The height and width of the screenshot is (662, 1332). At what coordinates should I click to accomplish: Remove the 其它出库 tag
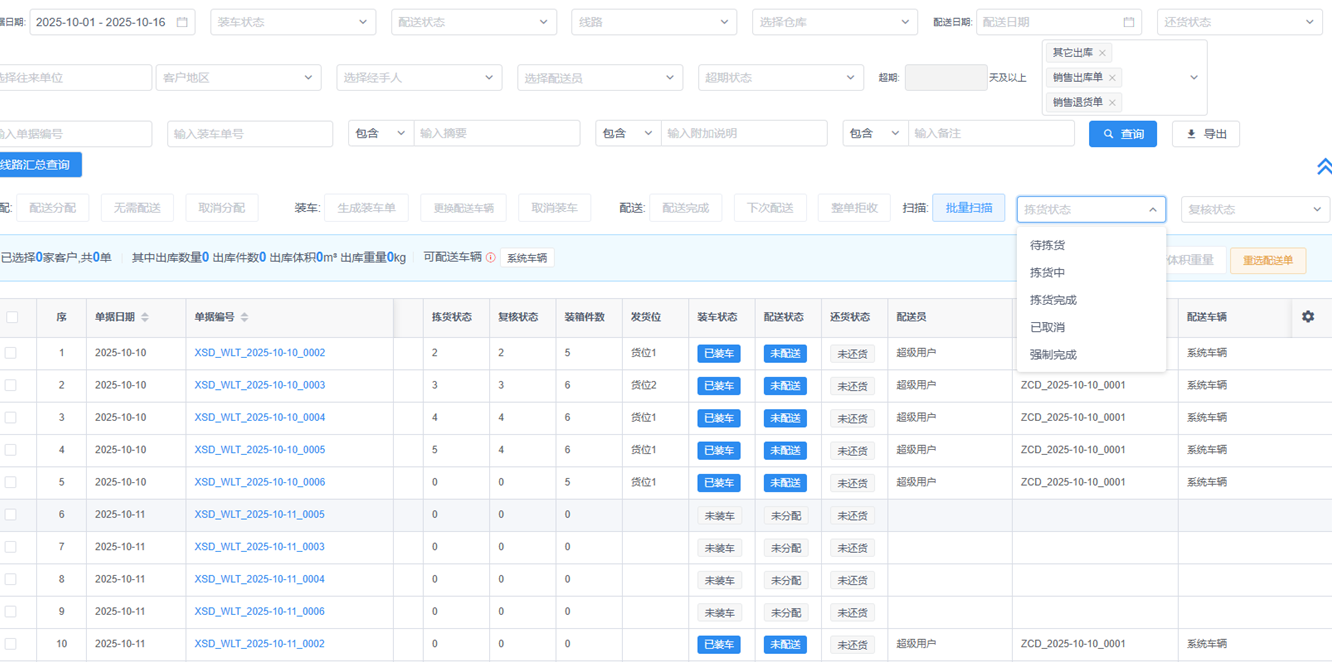1102,53
